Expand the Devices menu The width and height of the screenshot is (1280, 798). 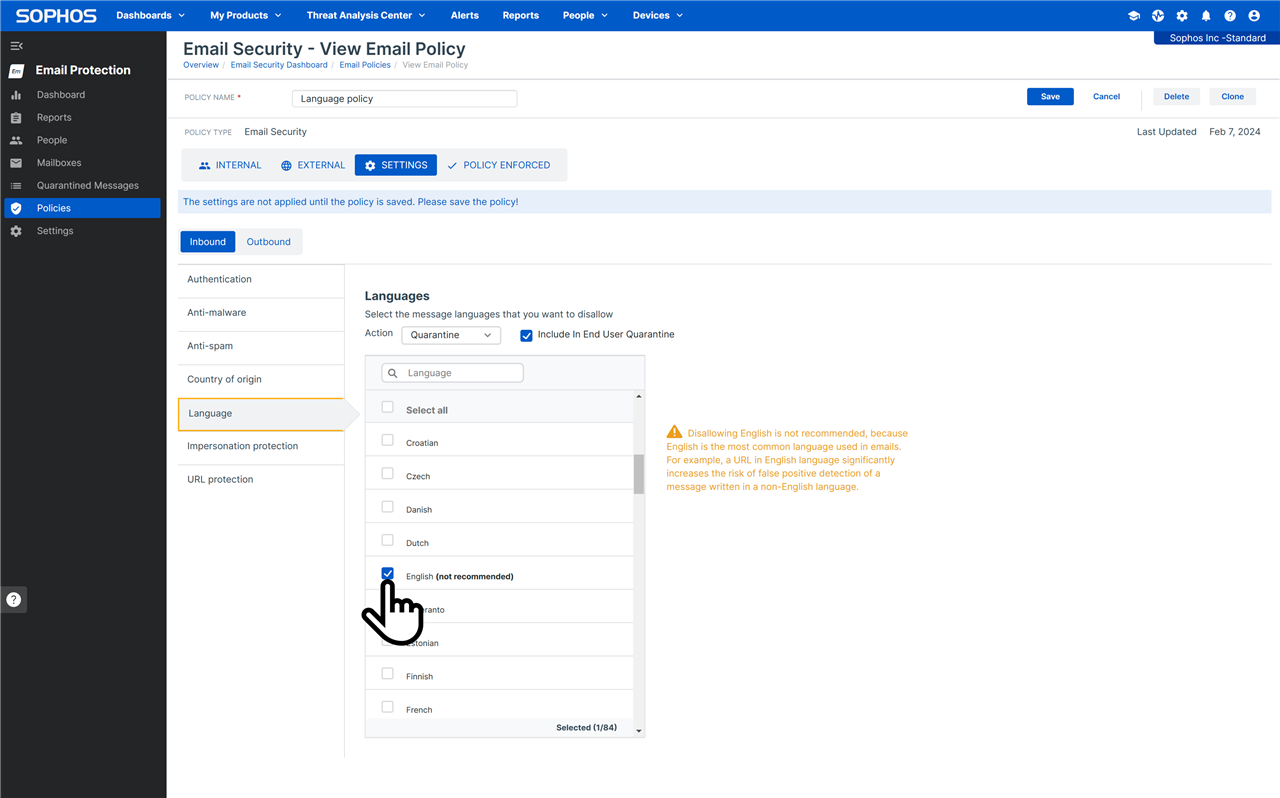[x=658, y=15]
